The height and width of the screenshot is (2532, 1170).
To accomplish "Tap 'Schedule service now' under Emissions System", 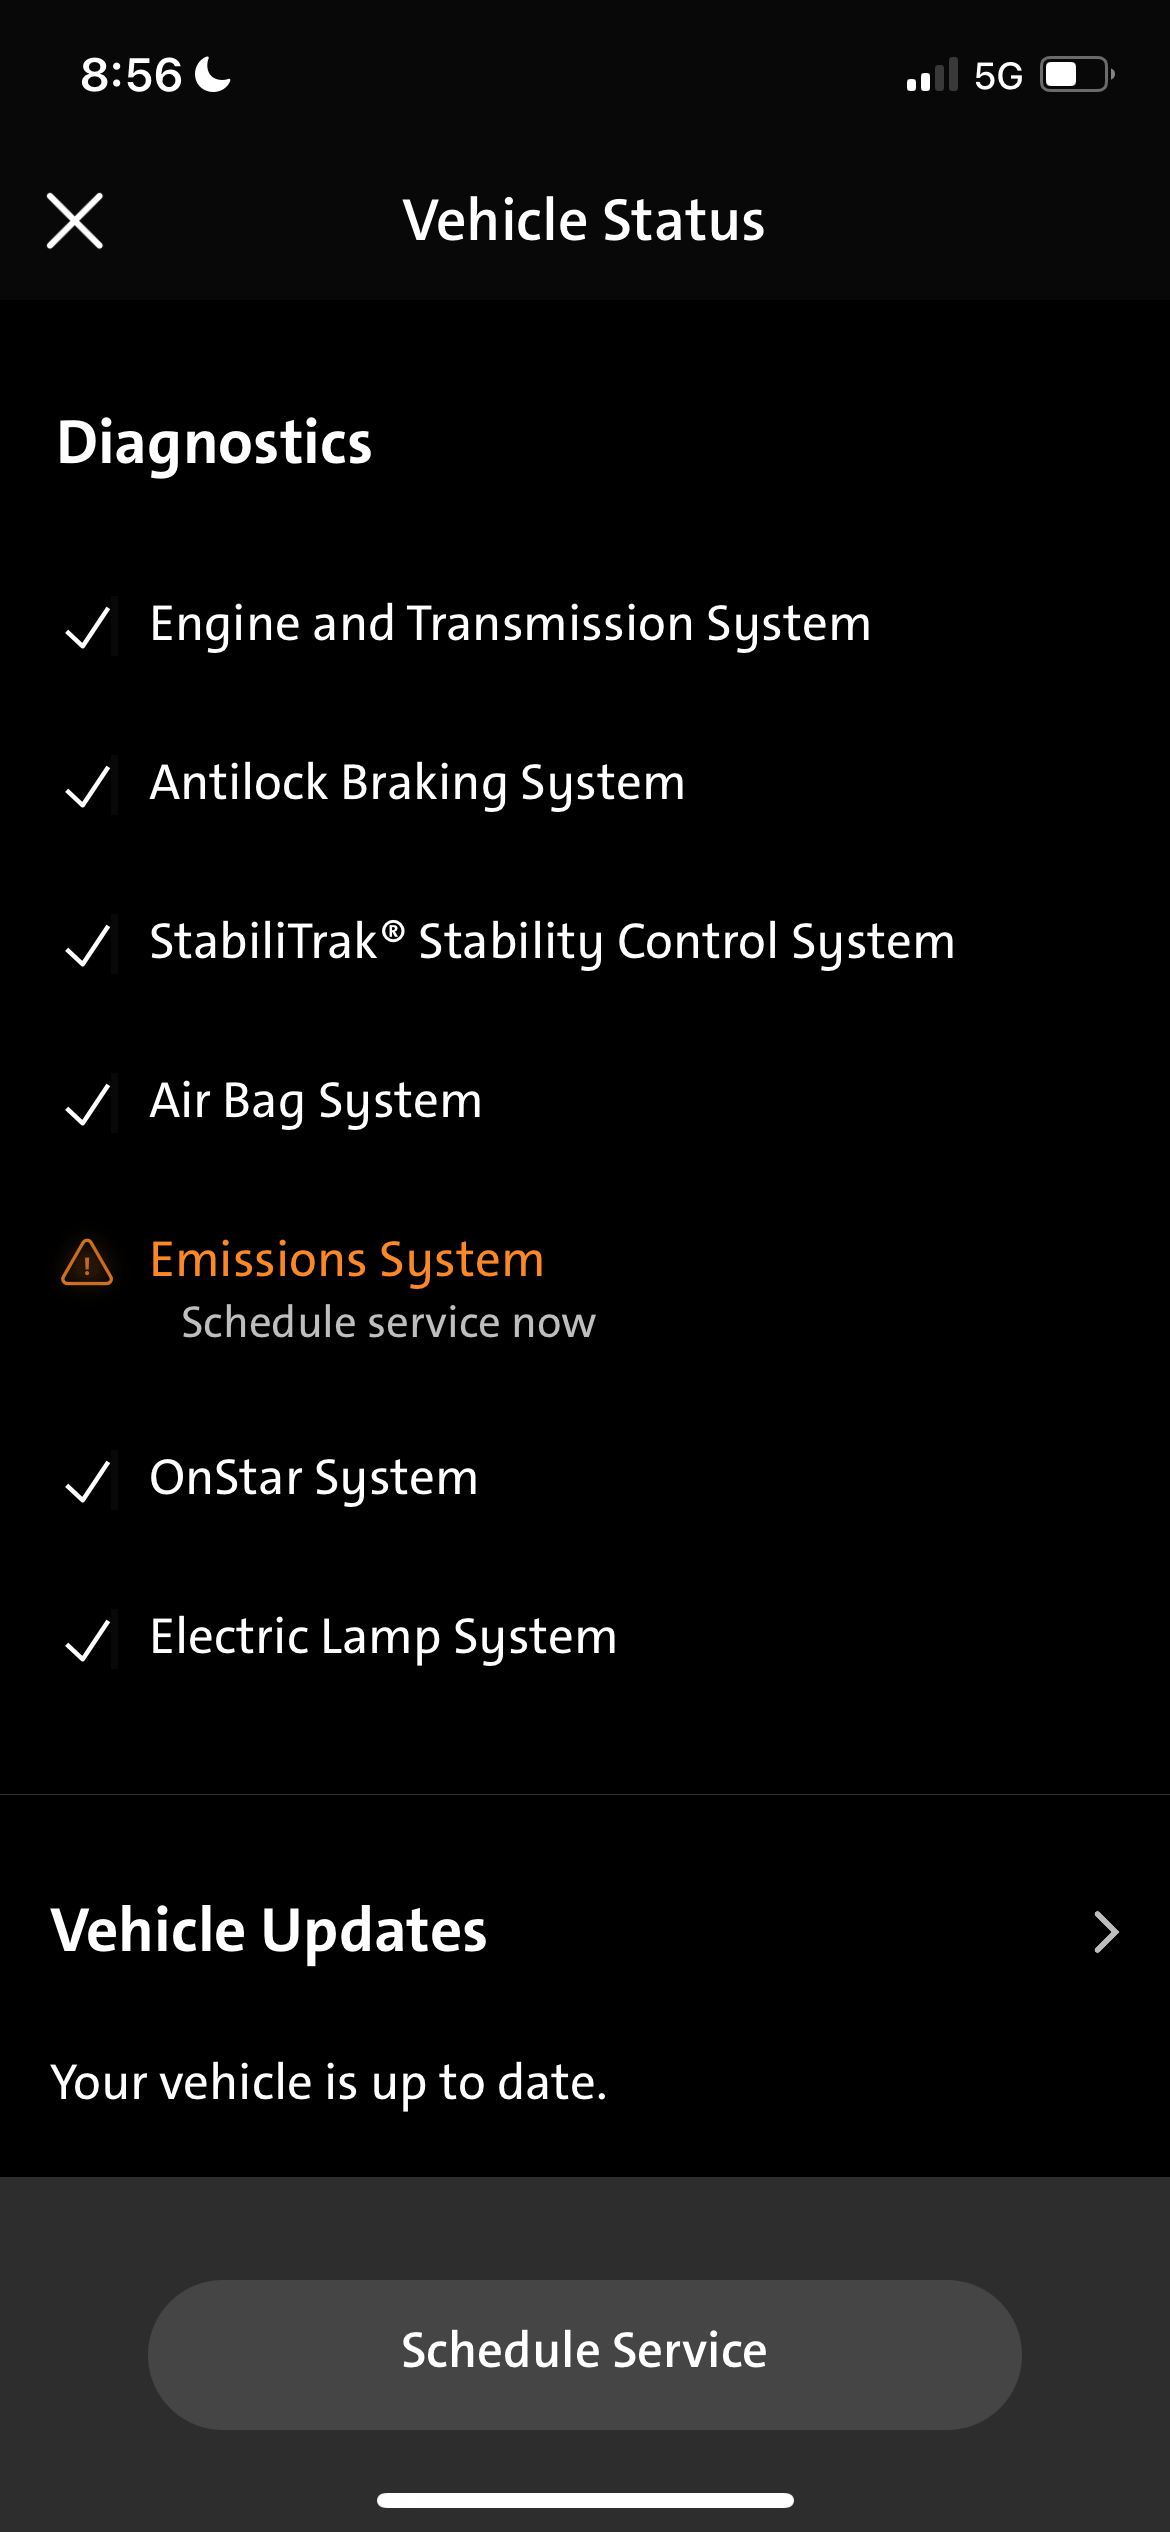I will click(x=388, y=1323).
